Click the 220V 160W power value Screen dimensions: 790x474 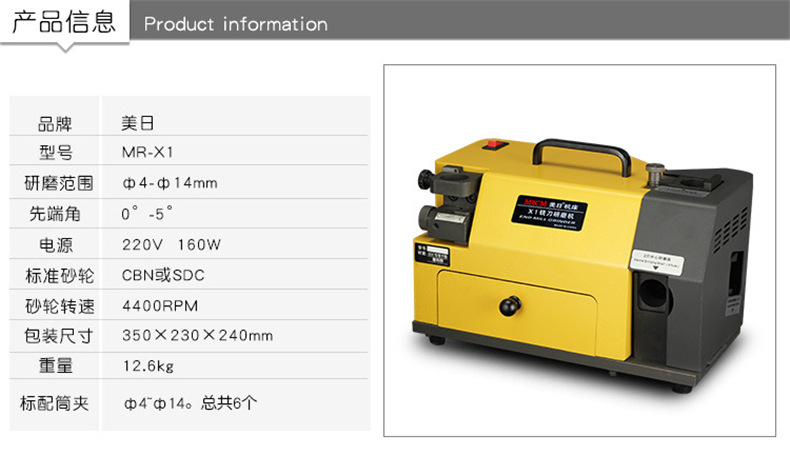[171, 245]
